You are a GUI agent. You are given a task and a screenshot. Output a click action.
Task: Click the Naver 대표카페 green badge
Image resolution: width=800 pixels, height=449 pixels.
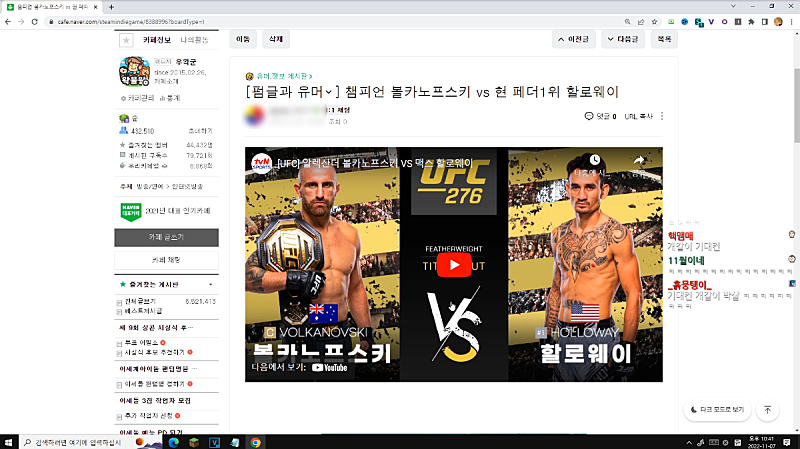pyautogui.click(x=131, y=211)
